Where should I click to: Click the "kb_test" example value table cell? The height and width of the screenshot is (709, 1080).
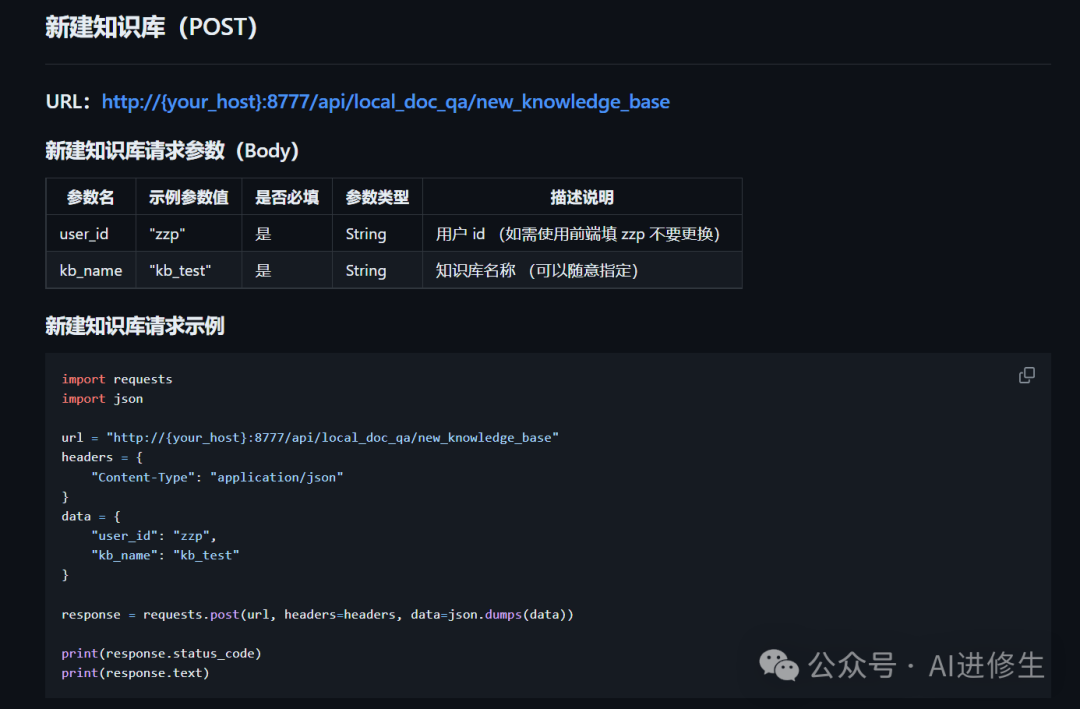(x=189, y=270)
